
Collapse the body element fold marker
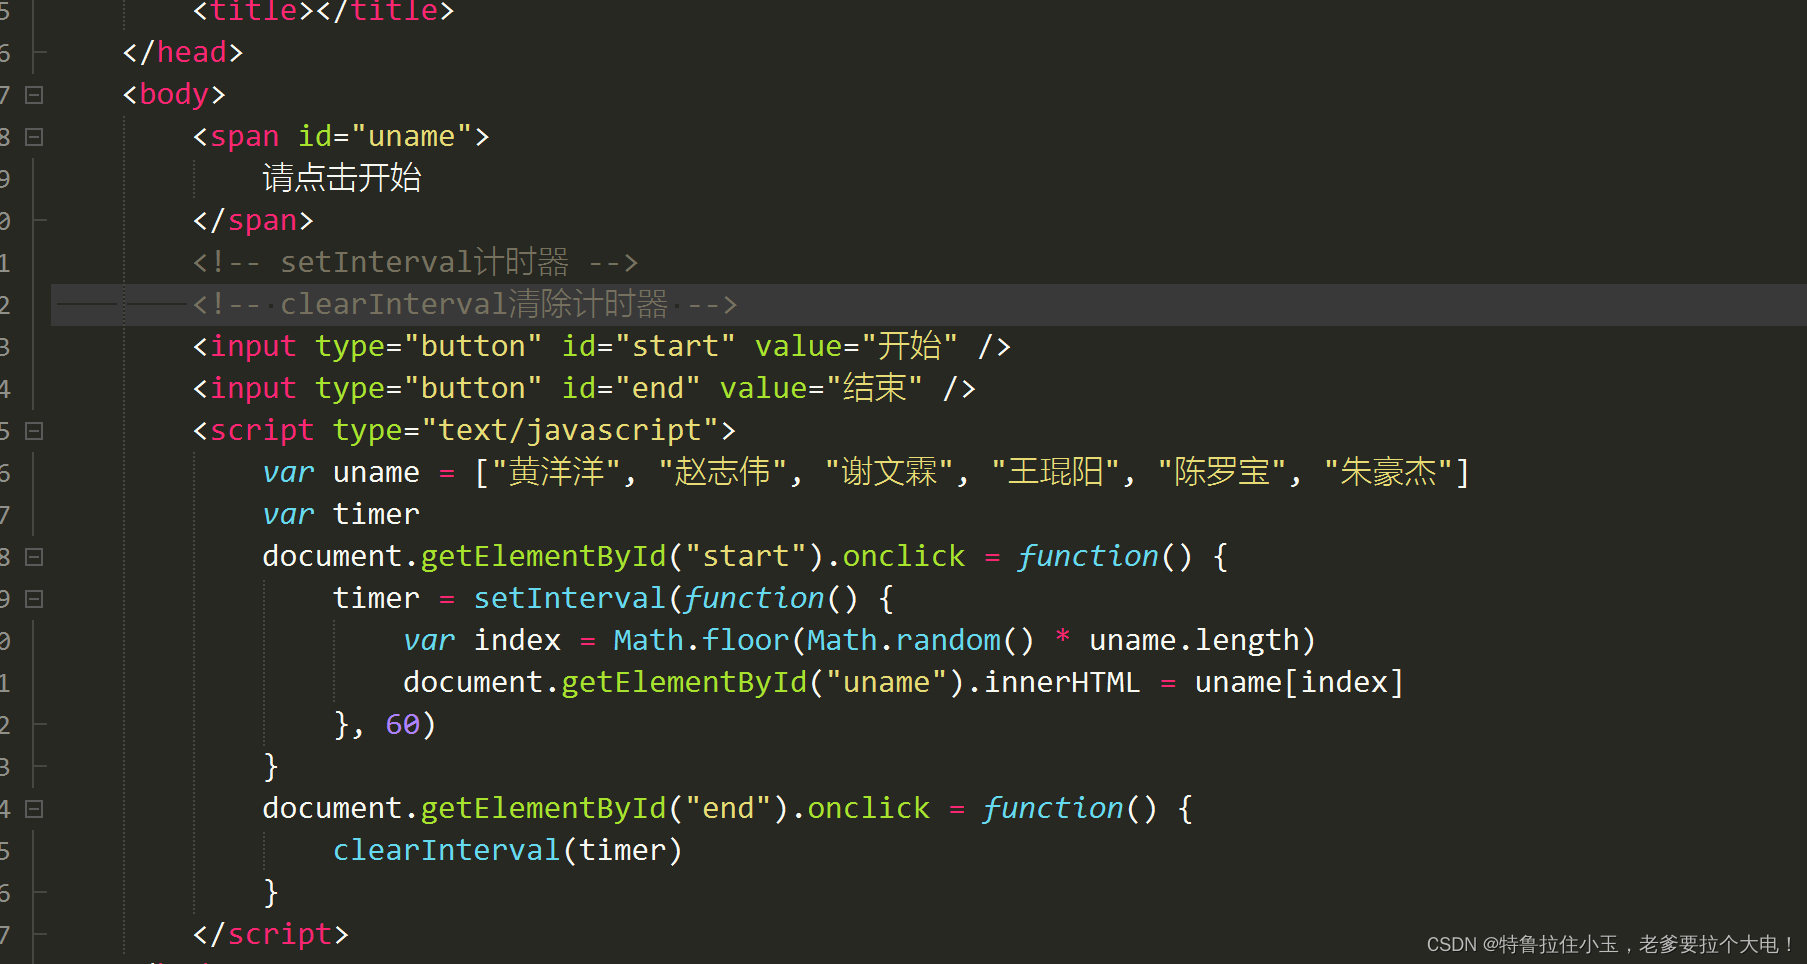[x=33, y=93]
